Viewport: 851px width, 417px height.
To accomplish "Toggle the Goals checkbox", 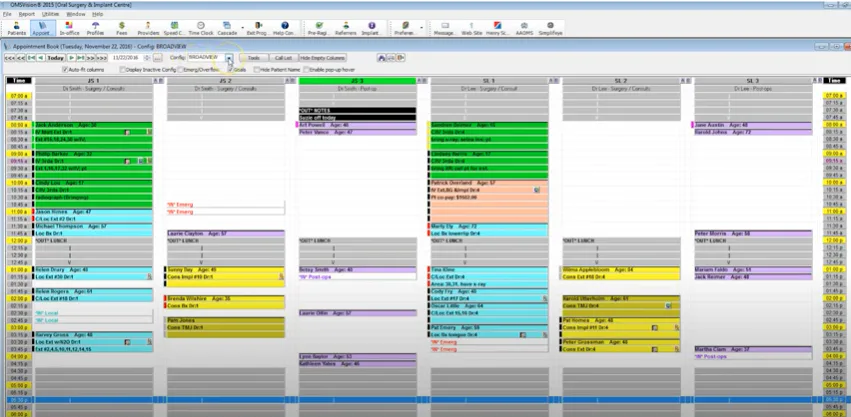I will (x=230, y=70).
